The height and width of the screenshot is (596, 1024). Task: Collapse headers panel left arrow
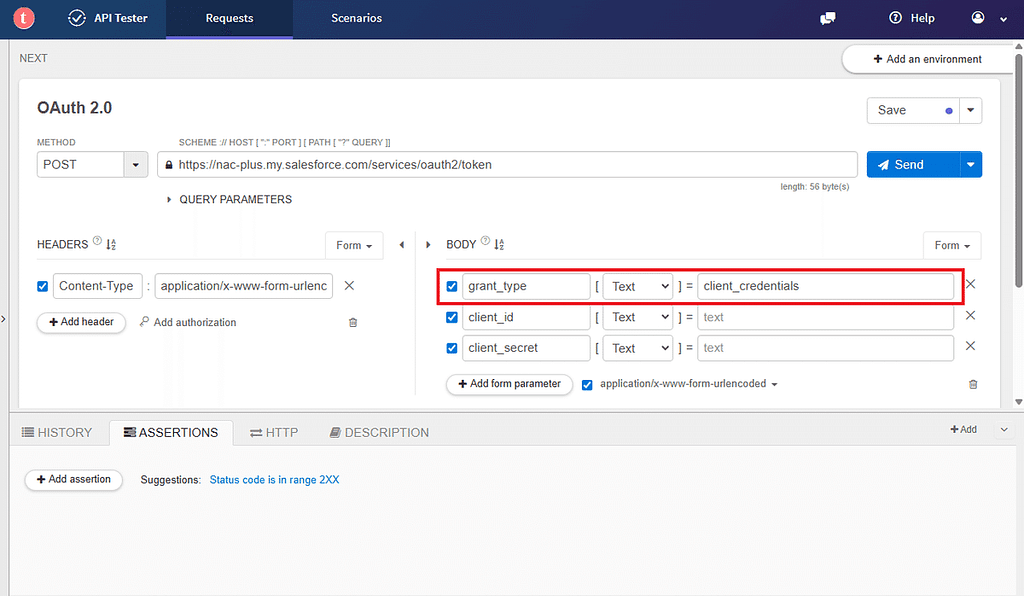pos(402,245)
